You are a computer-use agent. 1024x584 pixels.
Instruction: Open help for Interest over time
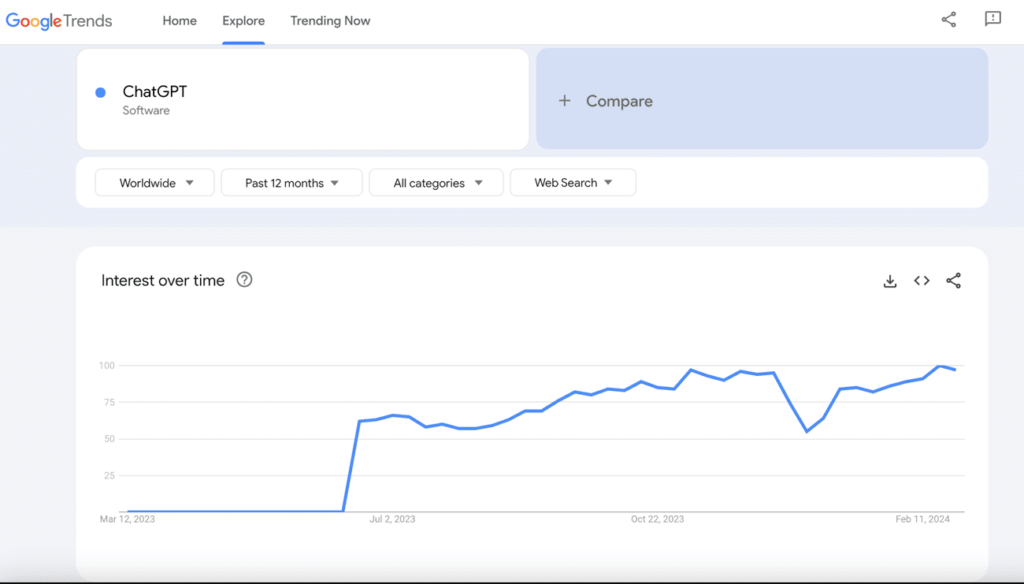tap(244, 280)
